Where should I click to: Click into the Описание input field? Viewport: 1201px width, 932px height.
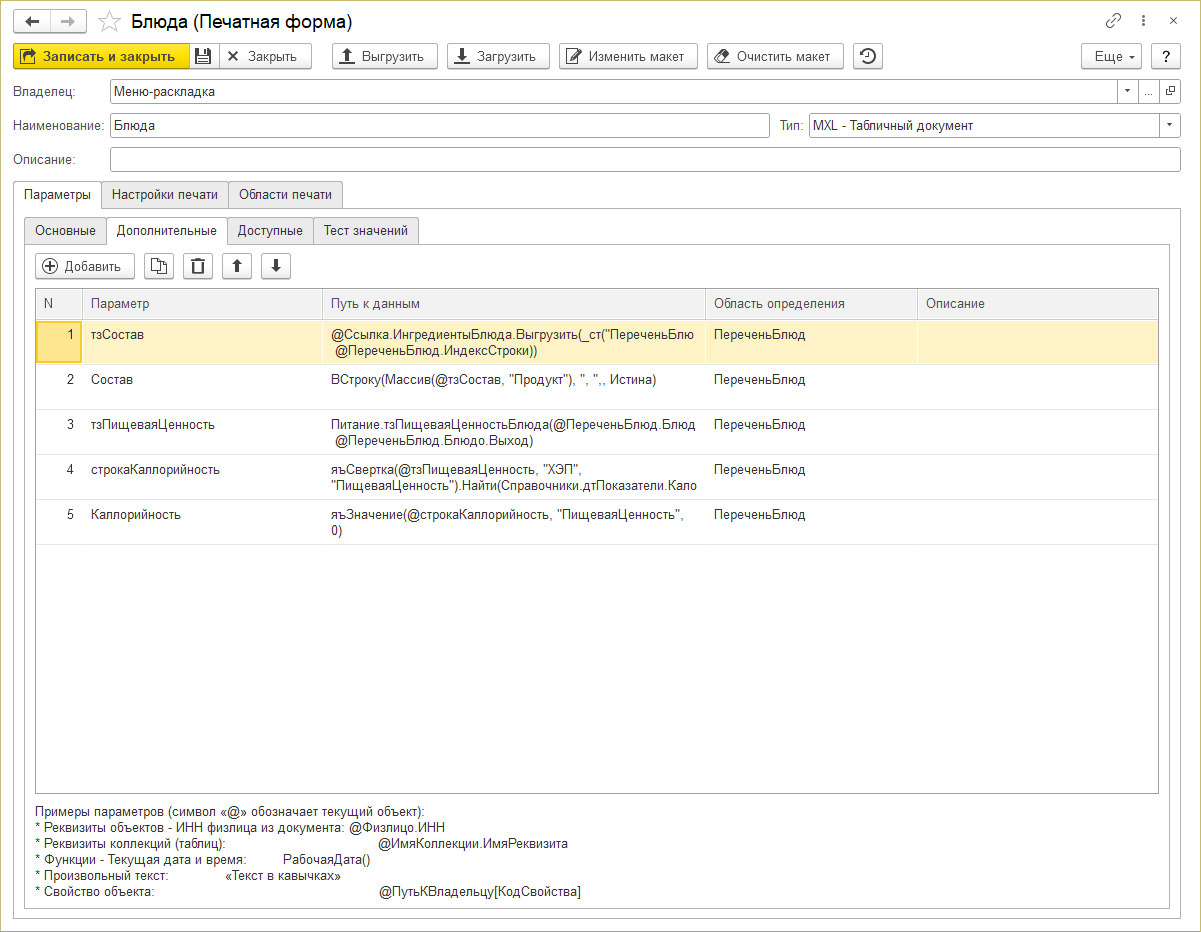tap(645, 160)
